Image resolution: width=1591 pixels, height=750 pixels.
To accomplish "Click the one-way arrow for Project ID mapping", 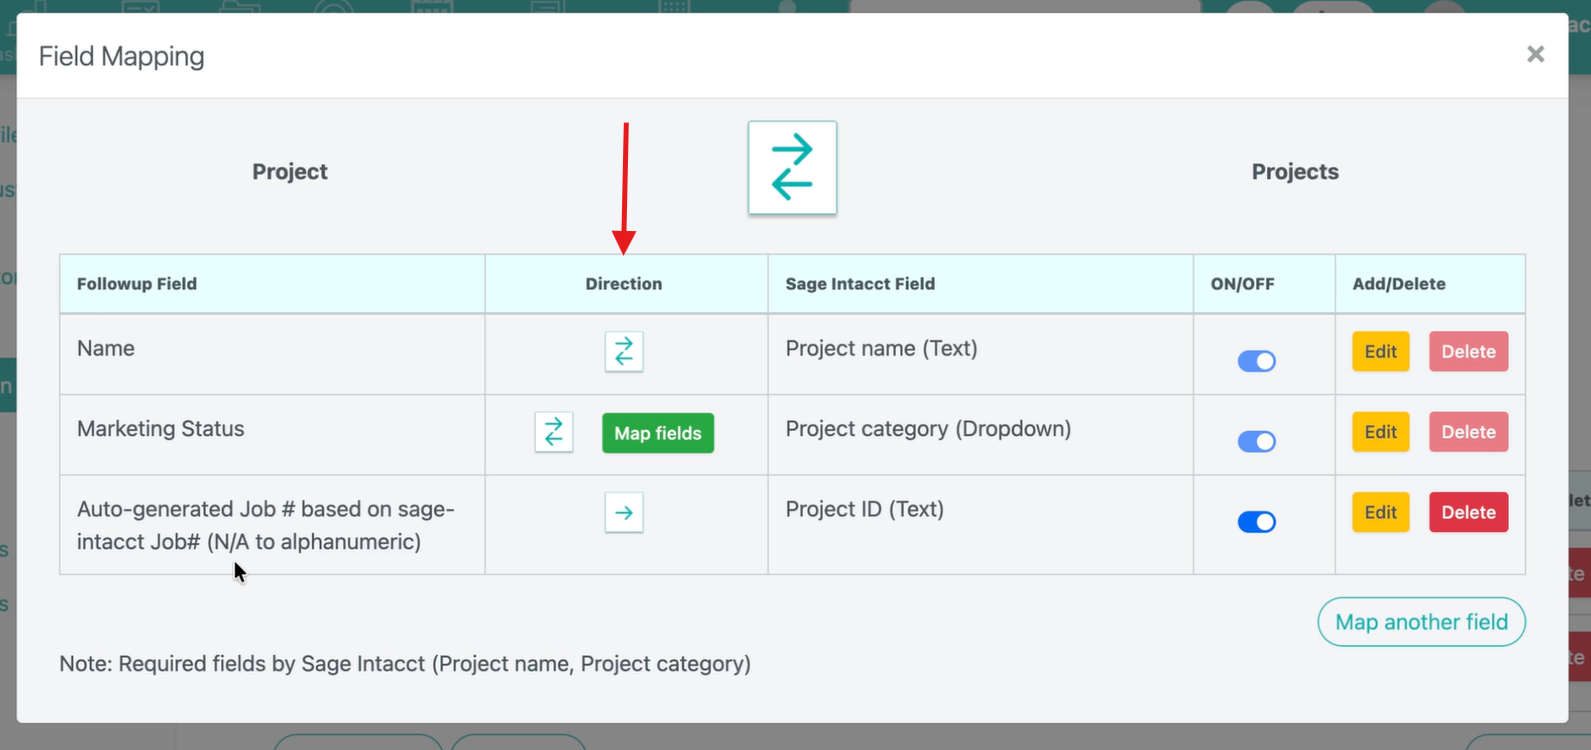I will click(x=624, y=513).
